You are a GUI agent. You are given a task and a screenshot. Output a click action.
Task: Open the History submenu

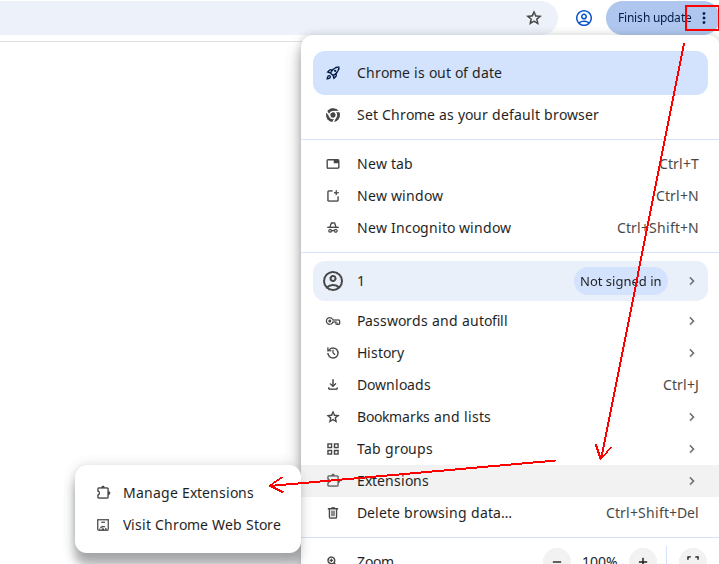point(510,353)
